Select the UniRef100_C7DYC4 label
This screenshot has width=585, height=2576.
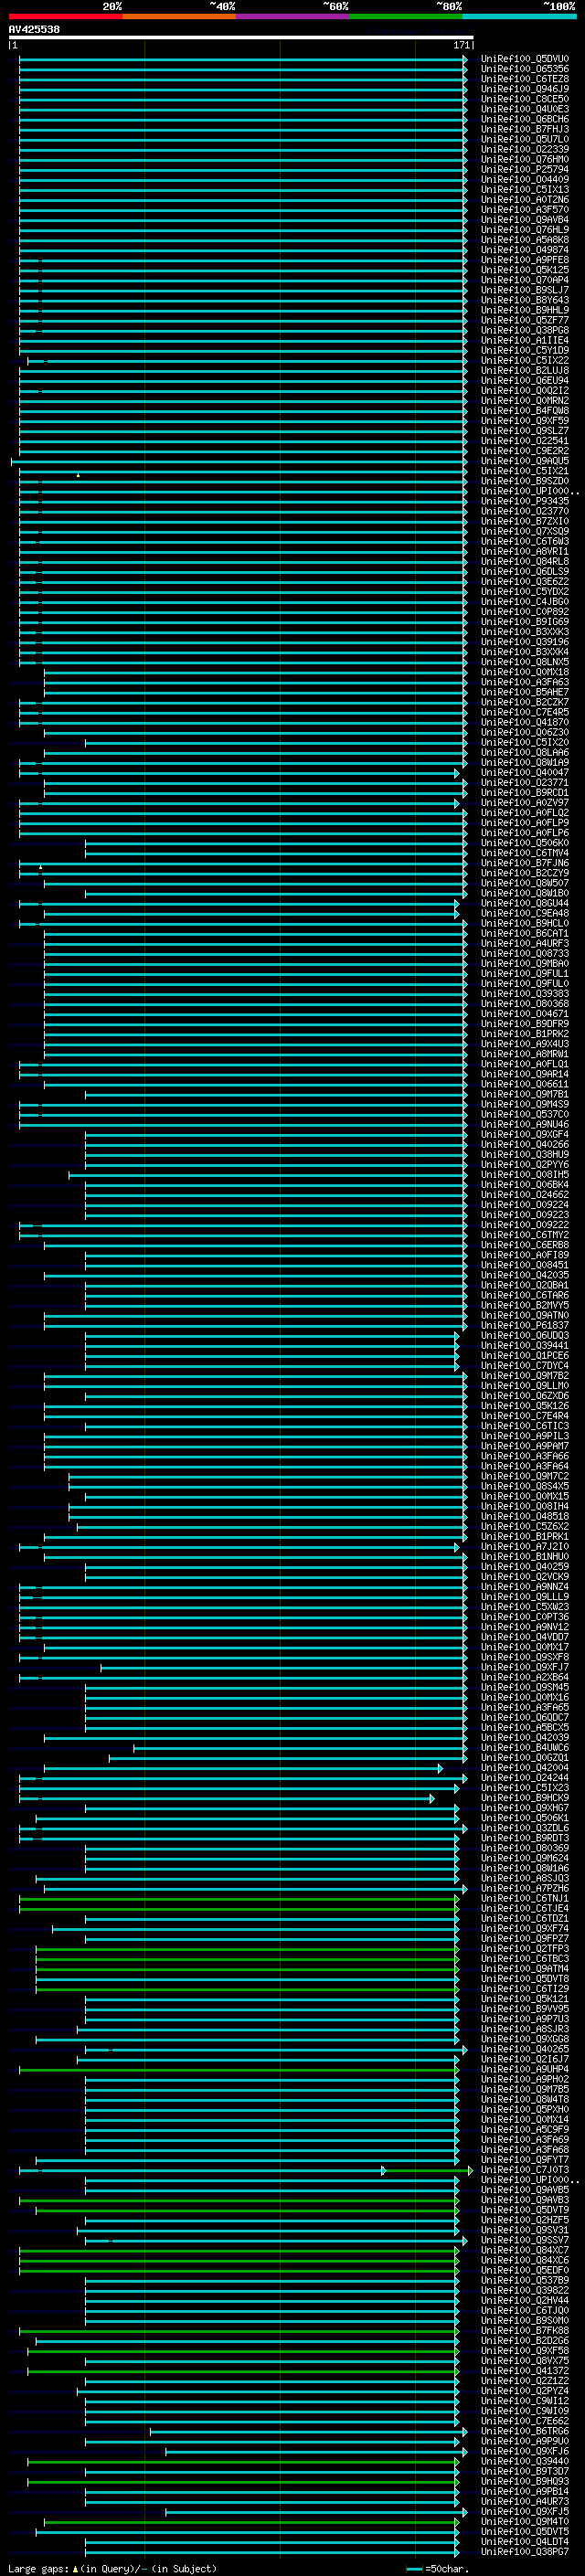pos(525,1366)
